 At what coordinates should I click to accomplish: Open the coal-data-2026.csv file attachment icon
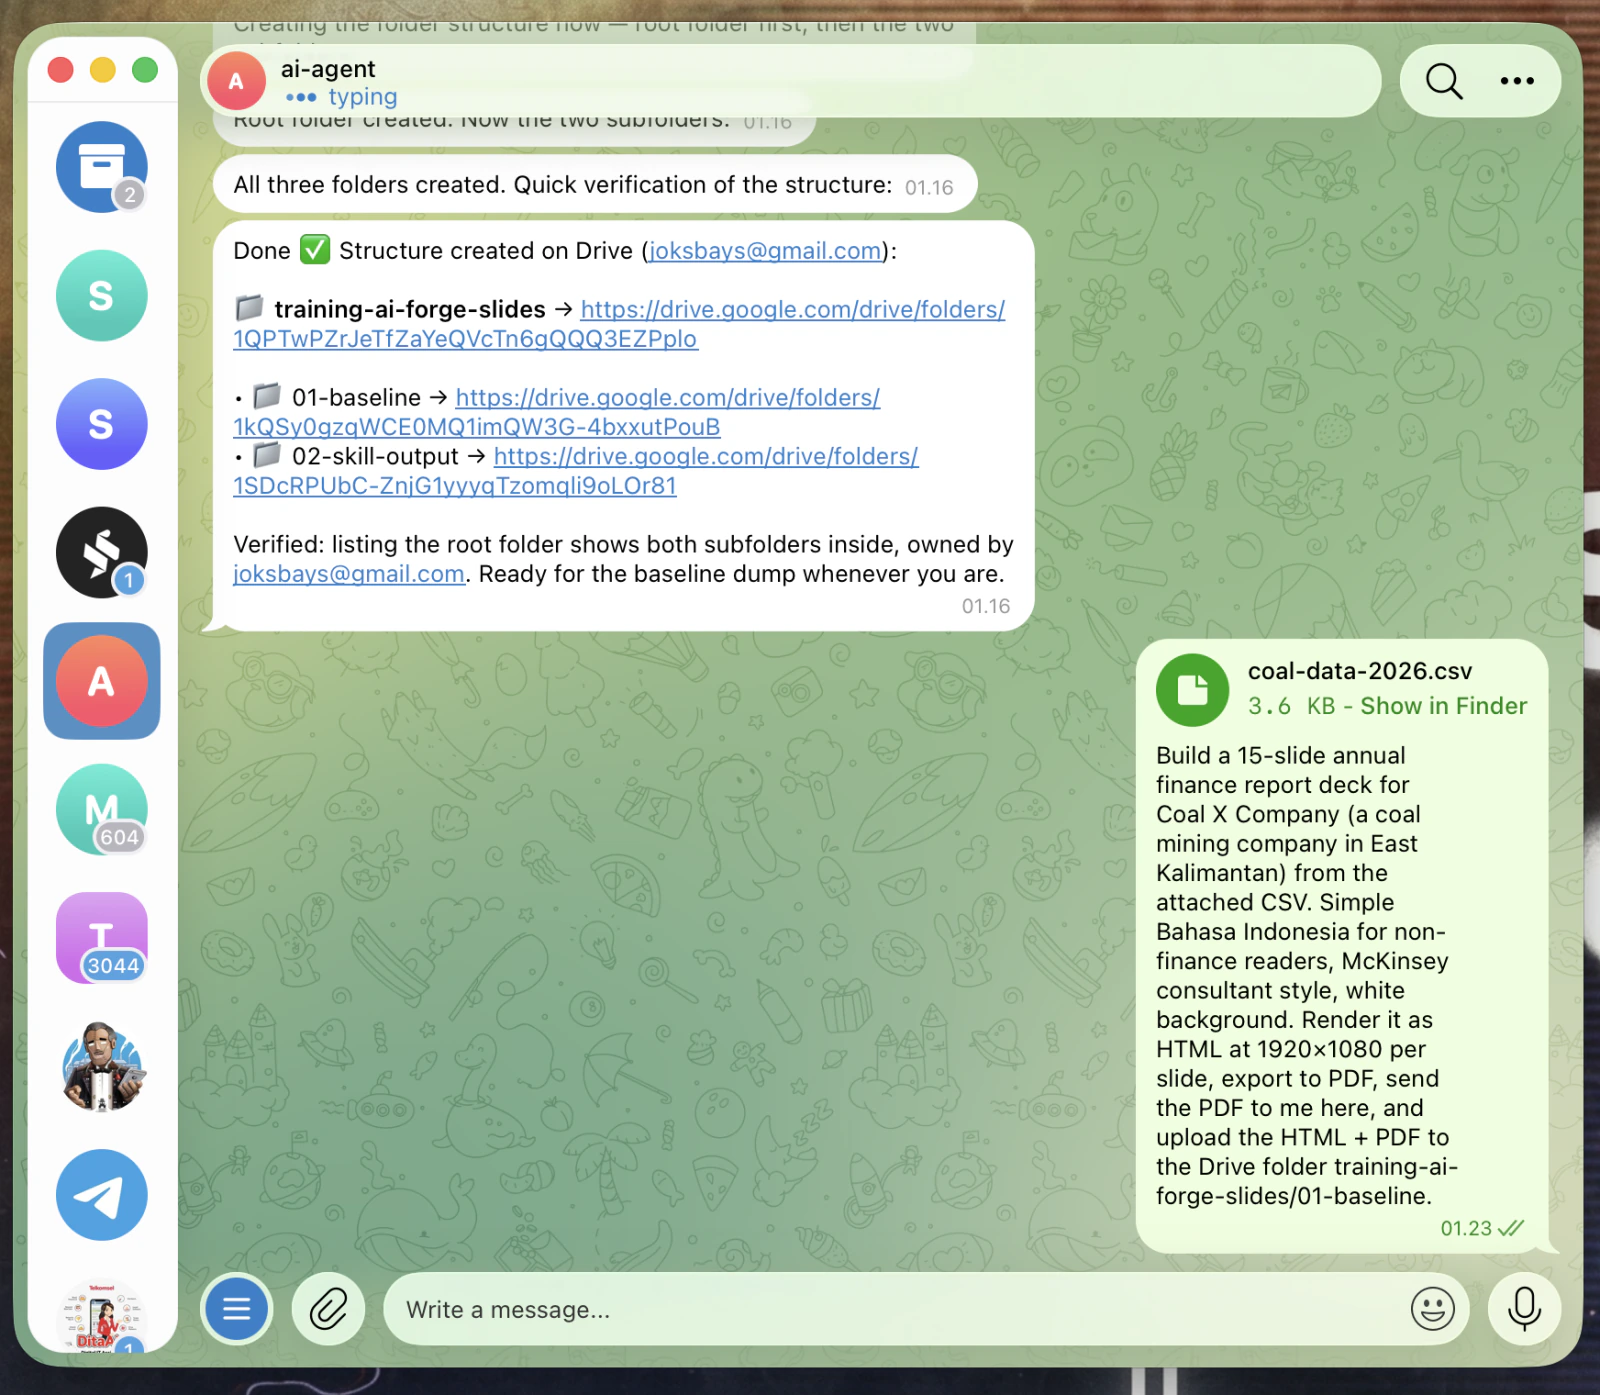click(1192, 690)
